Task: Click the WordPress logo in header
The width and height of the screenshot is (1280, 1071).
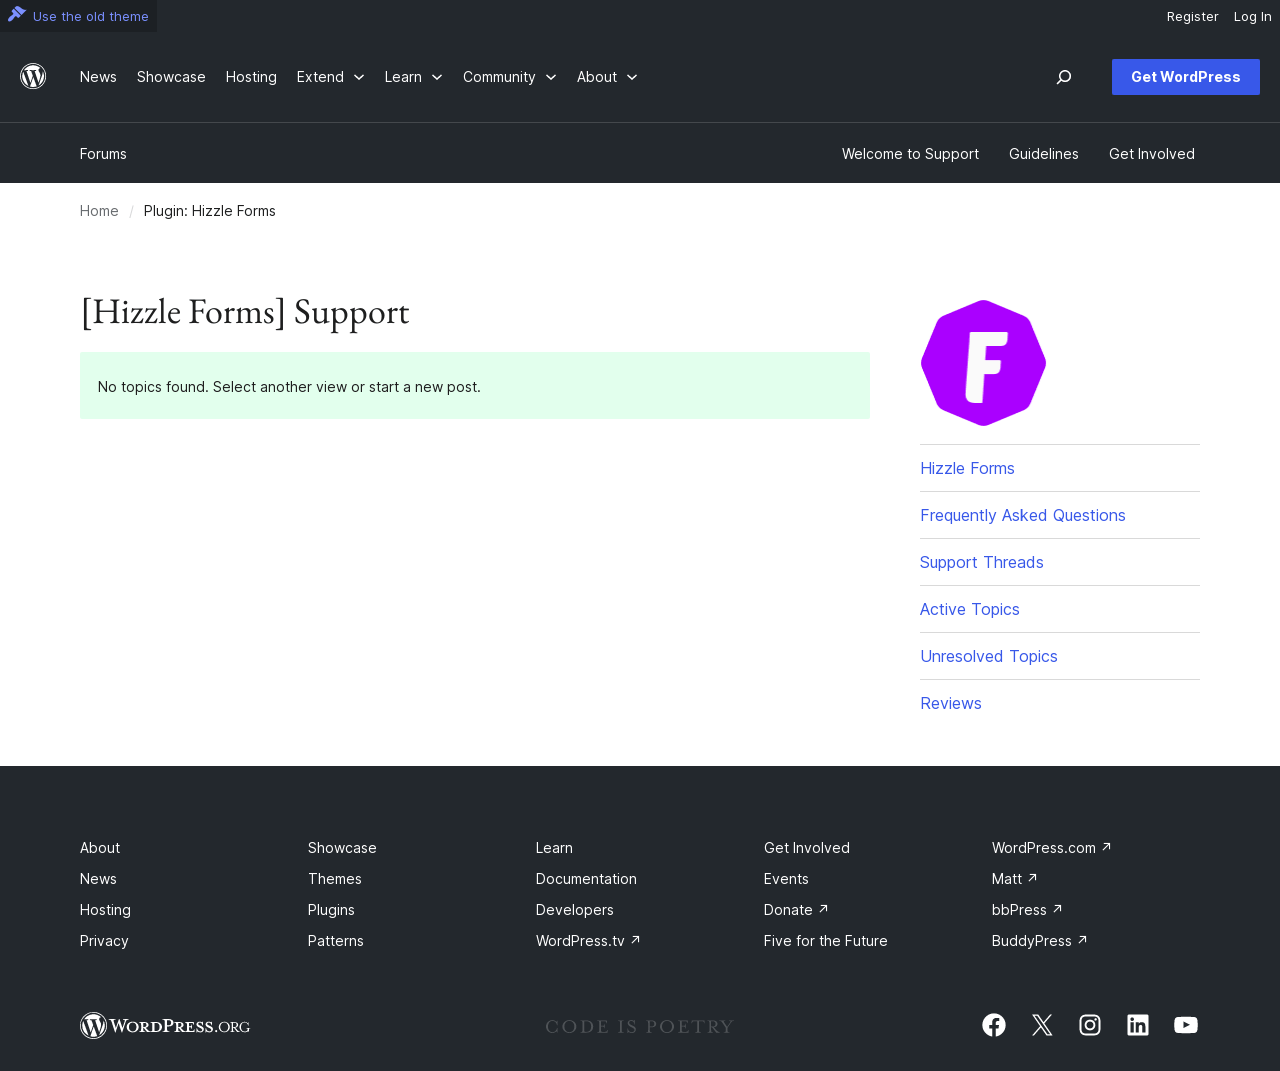Action: [x=33, y=77]
